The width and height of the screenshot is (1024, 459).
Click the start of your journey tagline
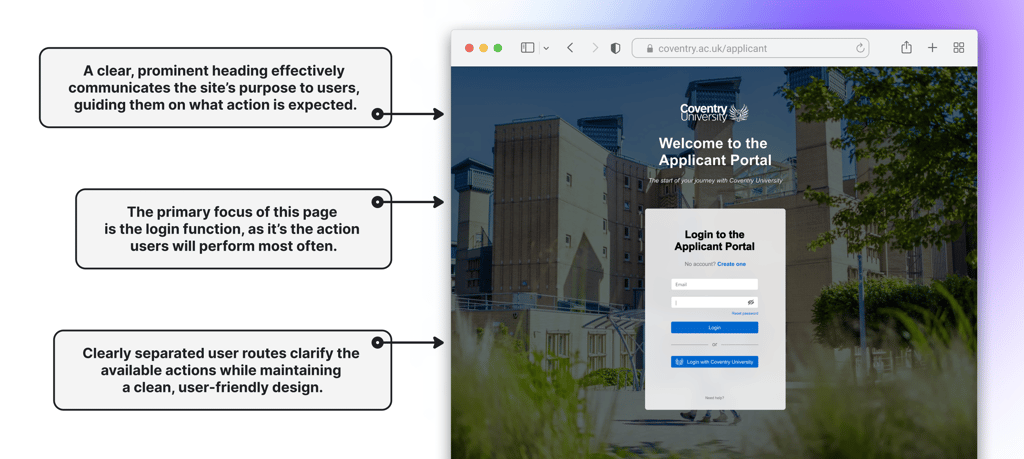(x=715, y=180)
